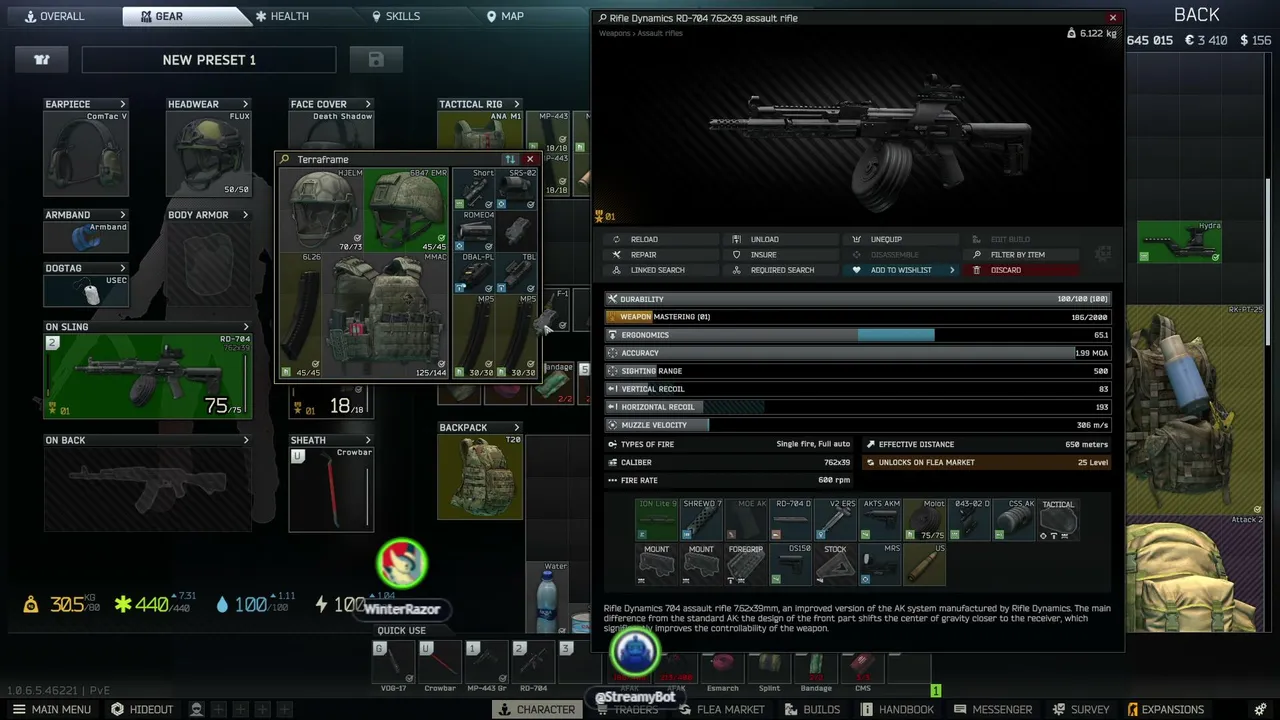Click the BACK button

(1197, 15)
